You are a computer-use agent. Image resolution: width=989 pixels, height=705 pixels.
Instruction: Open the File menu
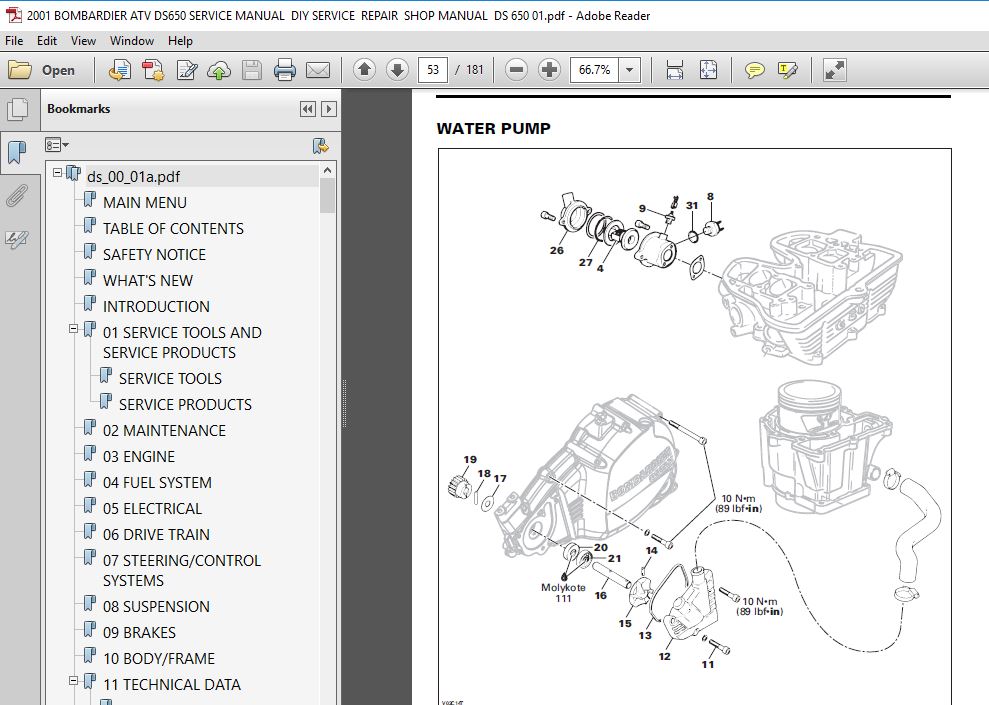tap(14, 40)
